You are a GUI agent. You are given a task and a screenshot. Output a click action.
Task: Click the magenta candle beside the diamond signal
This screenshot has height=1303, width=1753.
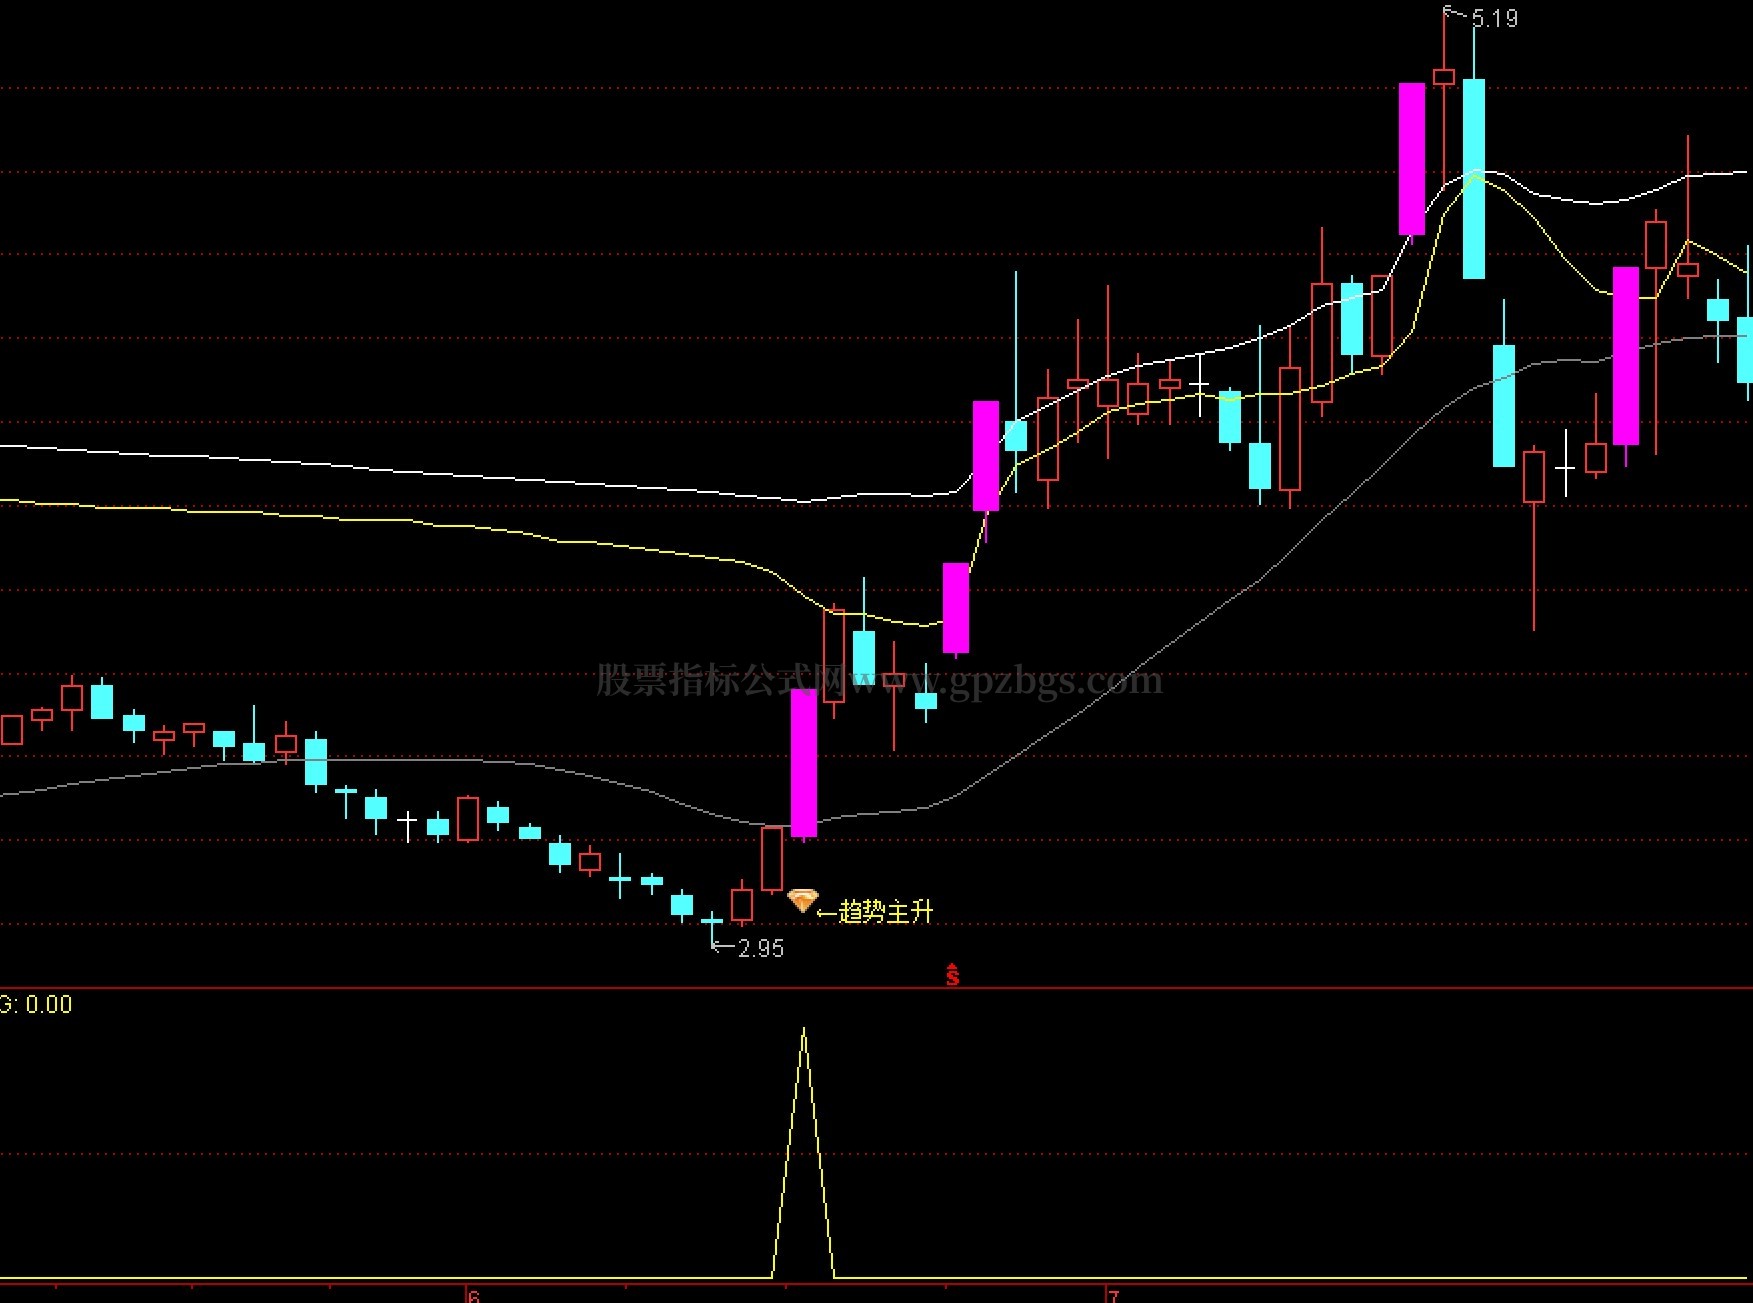pos(804,763)
